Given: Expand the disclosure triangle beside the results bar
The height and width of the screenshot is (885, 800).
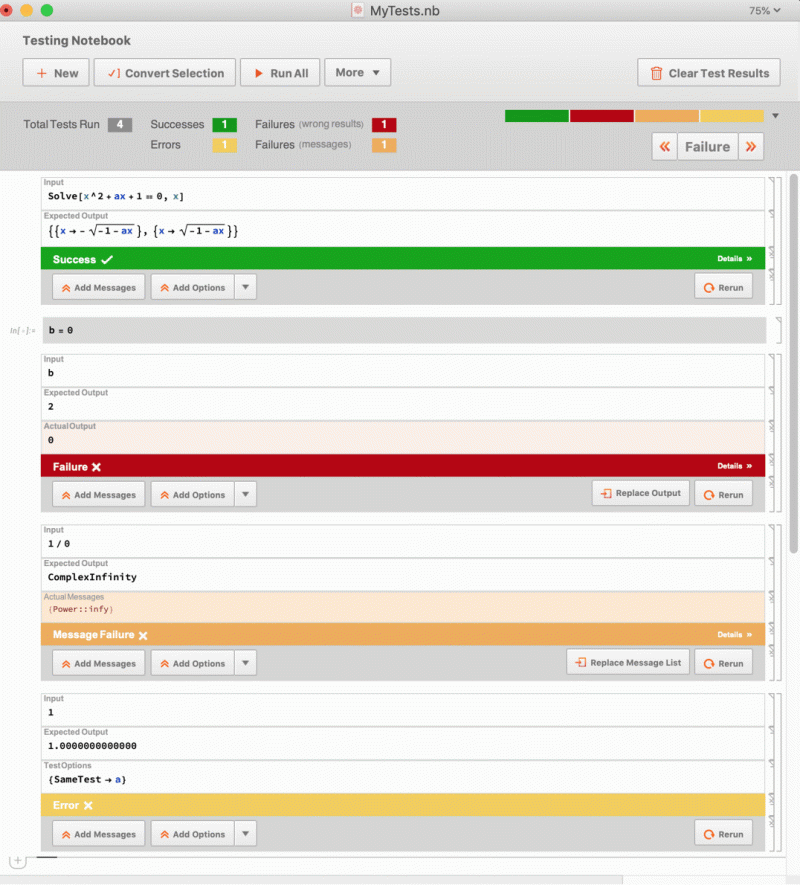Looking at the screenshot, I should coord(776,115).
